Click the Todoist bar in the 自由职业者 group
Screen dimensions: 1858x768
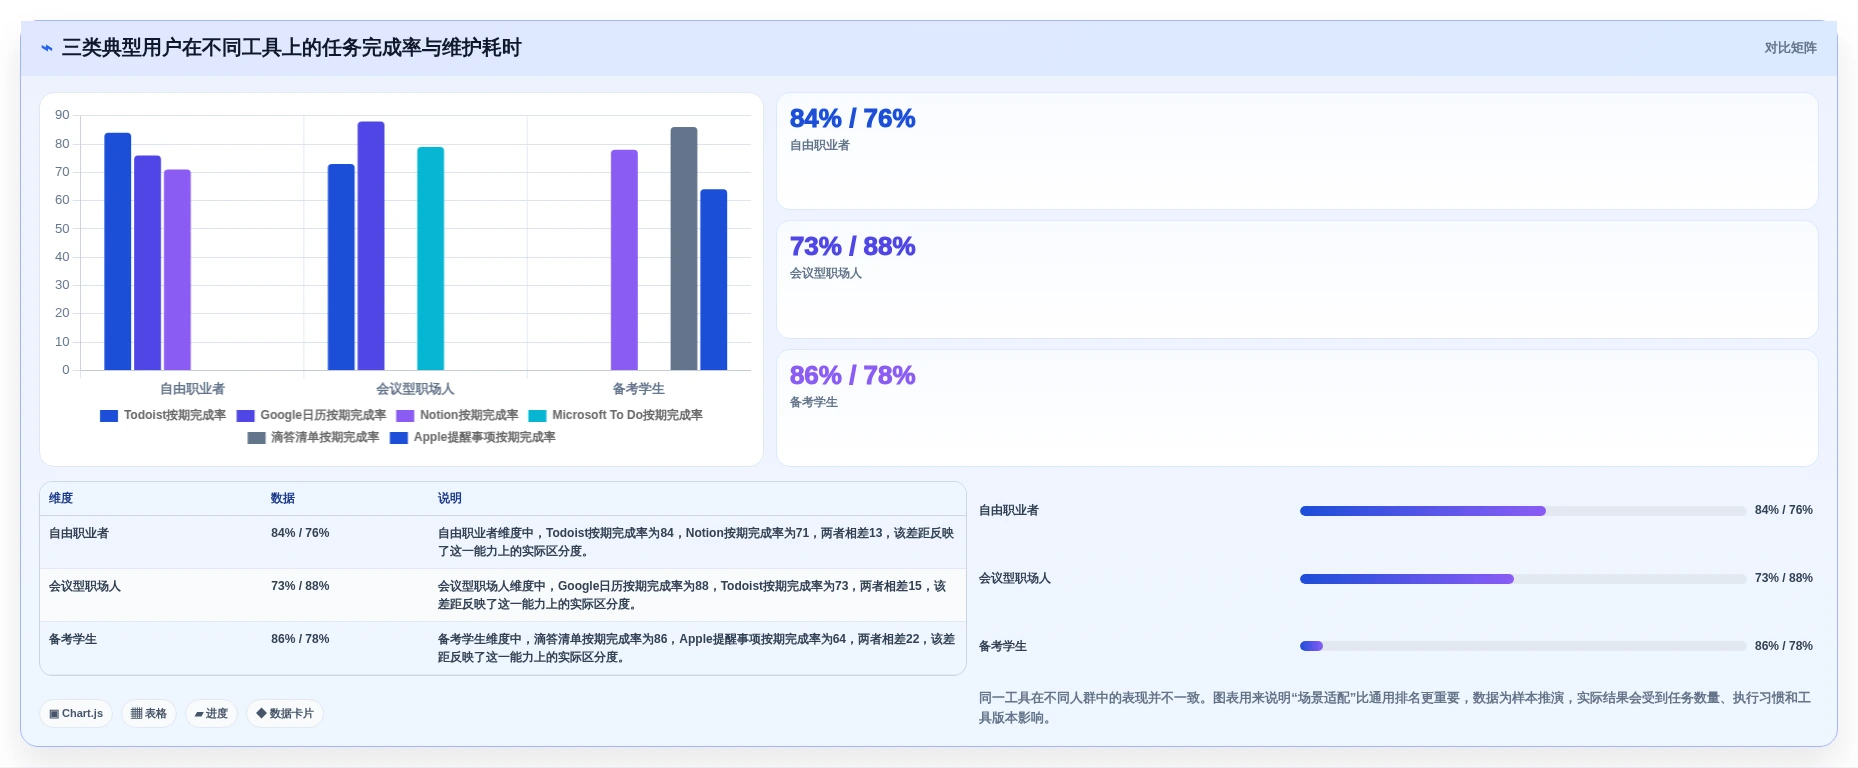[x=118, y=252]
